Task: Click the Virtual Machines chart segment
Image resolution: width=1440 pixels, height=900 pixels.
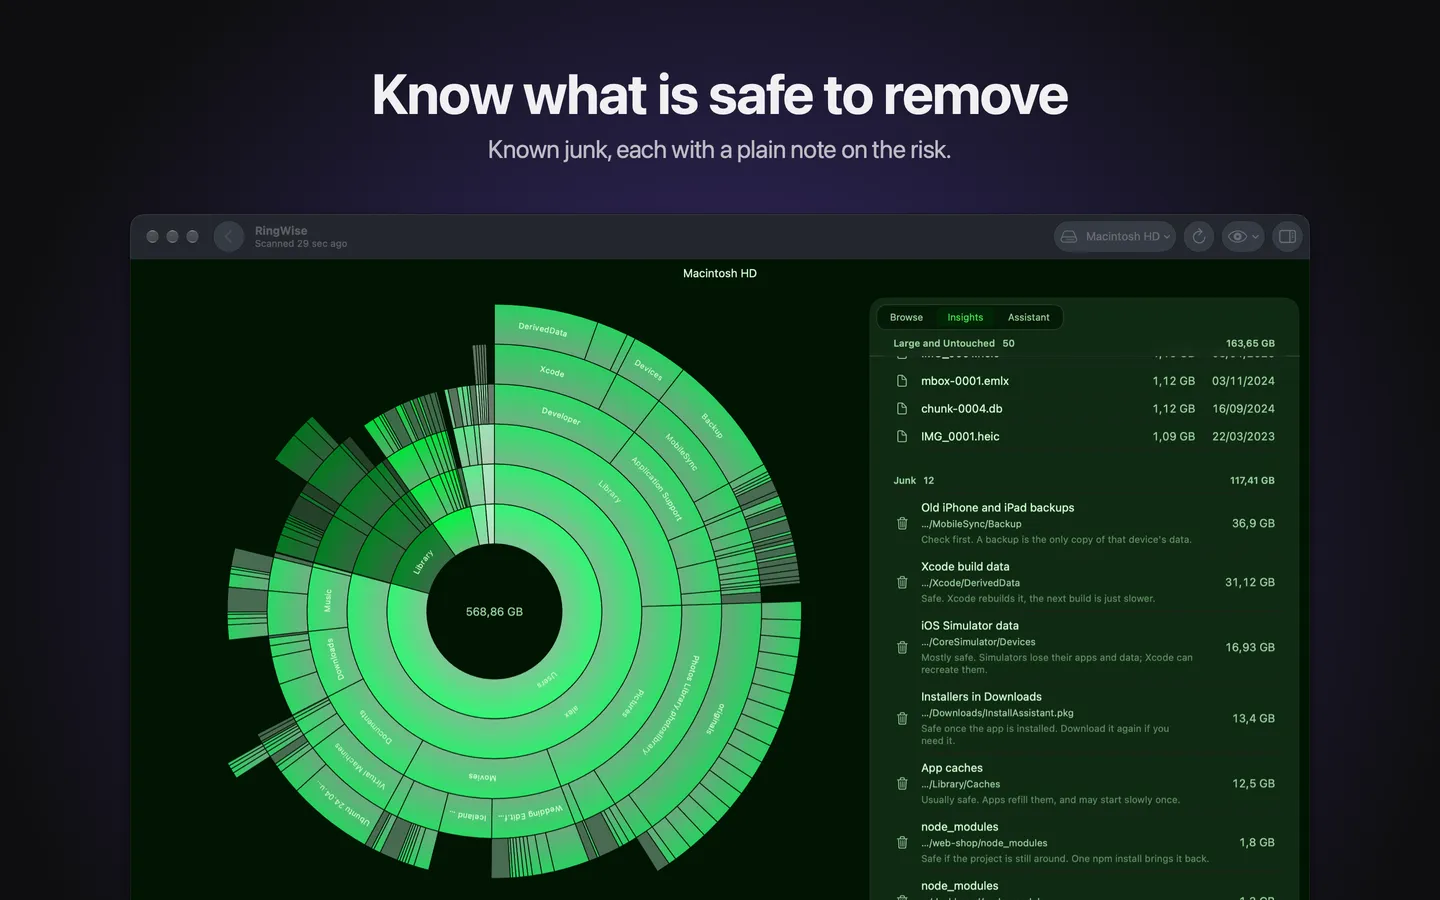Action: pos(359,766)
